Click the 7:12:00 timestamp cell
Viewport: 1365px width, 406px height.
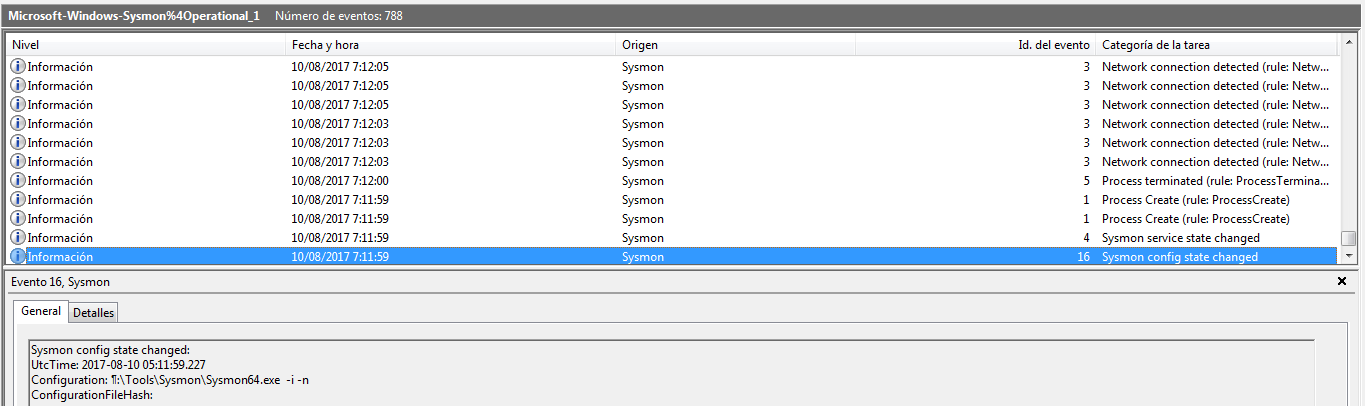pos(340,181)
